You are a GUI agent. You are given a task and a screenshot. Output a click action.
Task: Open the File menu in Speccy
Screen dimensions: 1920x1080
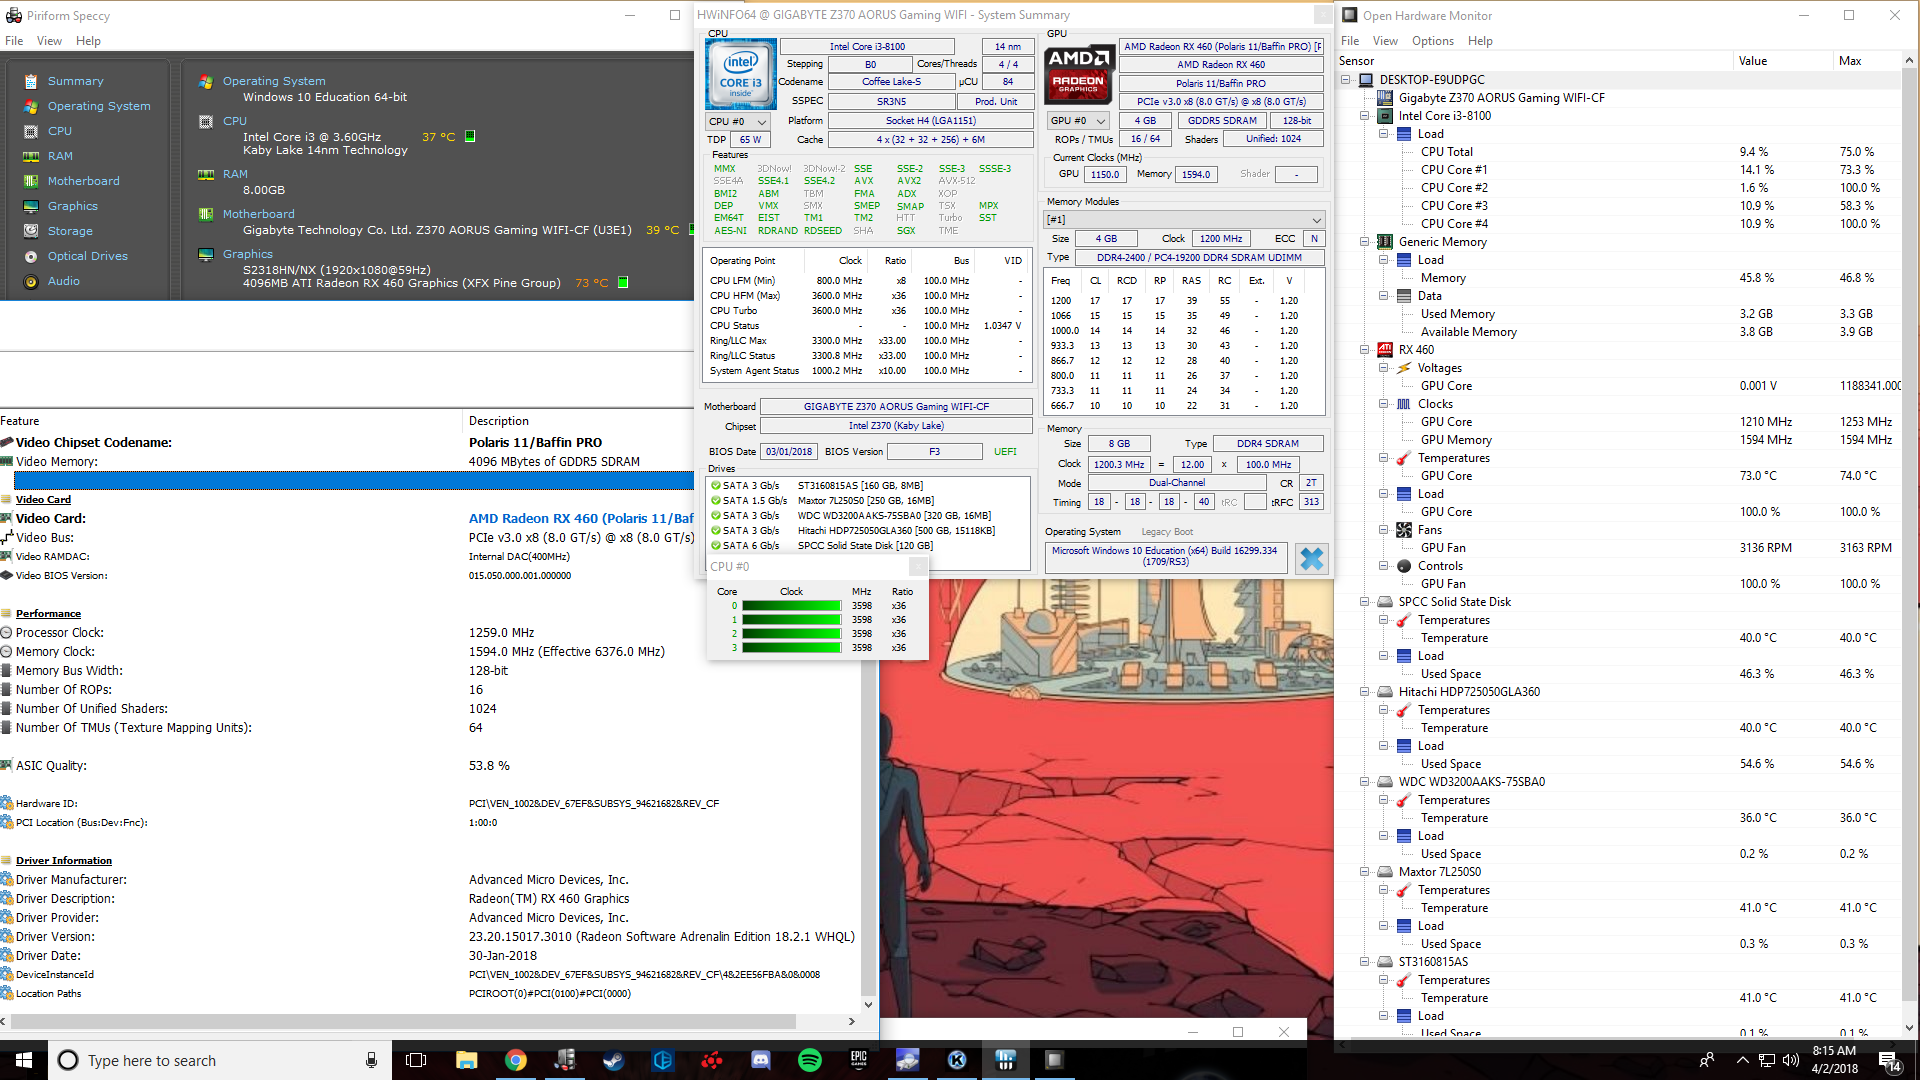tap(14, 41)
